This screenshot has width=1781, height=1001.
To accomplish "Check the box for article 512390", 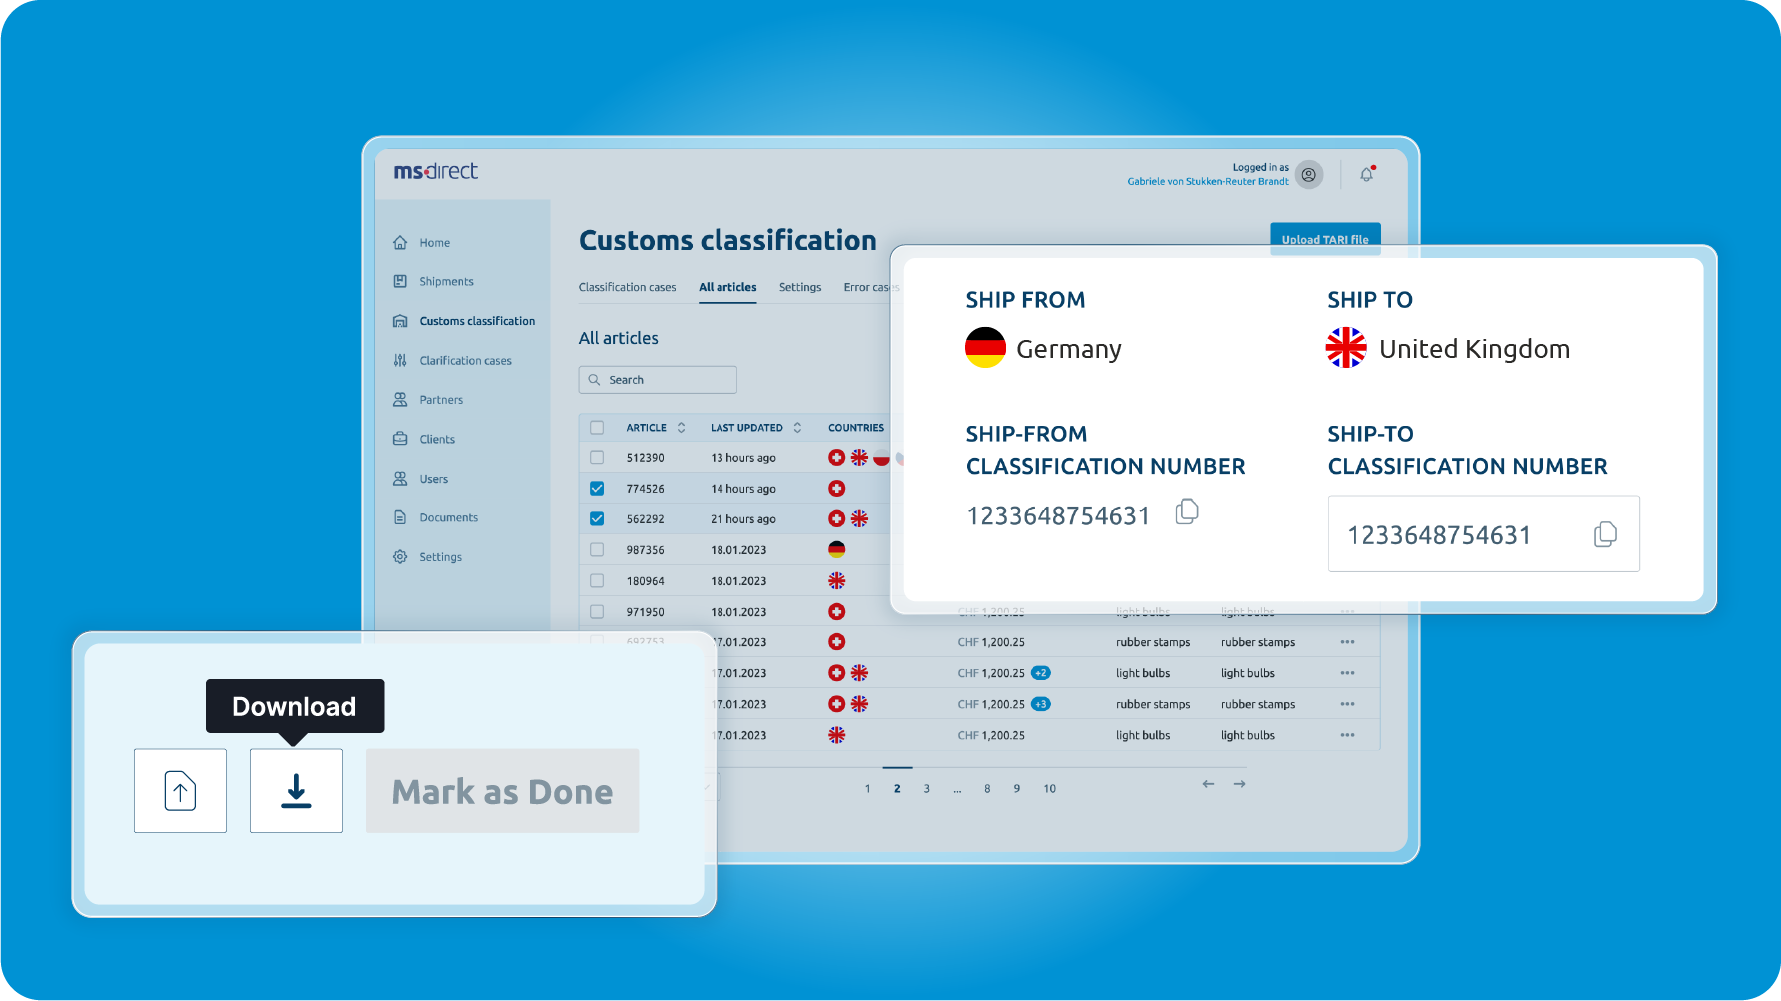I will [597, 458].
